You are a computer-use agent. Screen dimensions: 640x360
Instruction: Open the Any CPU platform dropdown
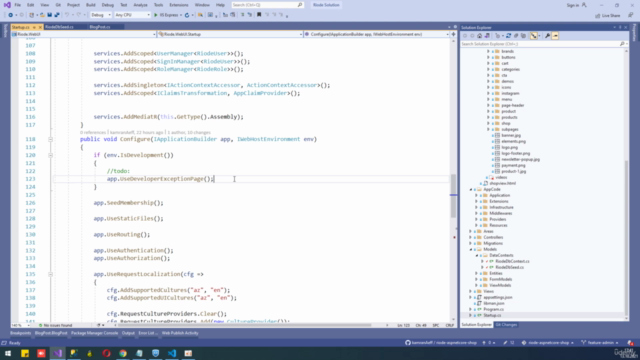coord(132,15)
